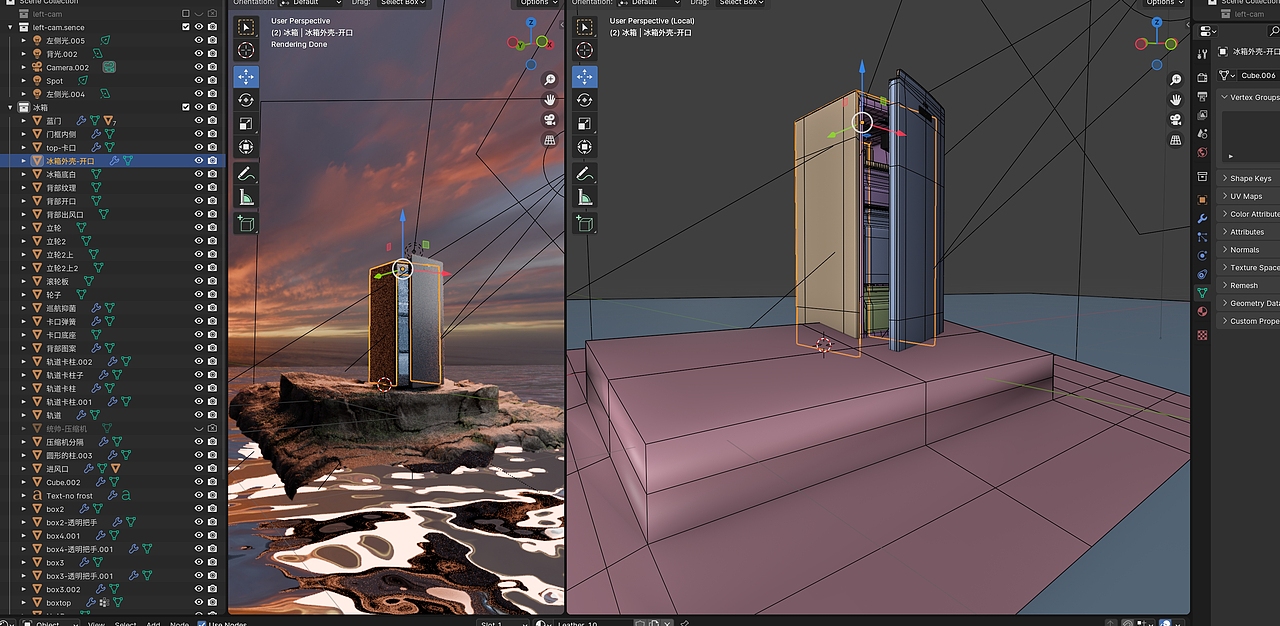Toggle render camera icon for Camera.002

pos(212,67)
